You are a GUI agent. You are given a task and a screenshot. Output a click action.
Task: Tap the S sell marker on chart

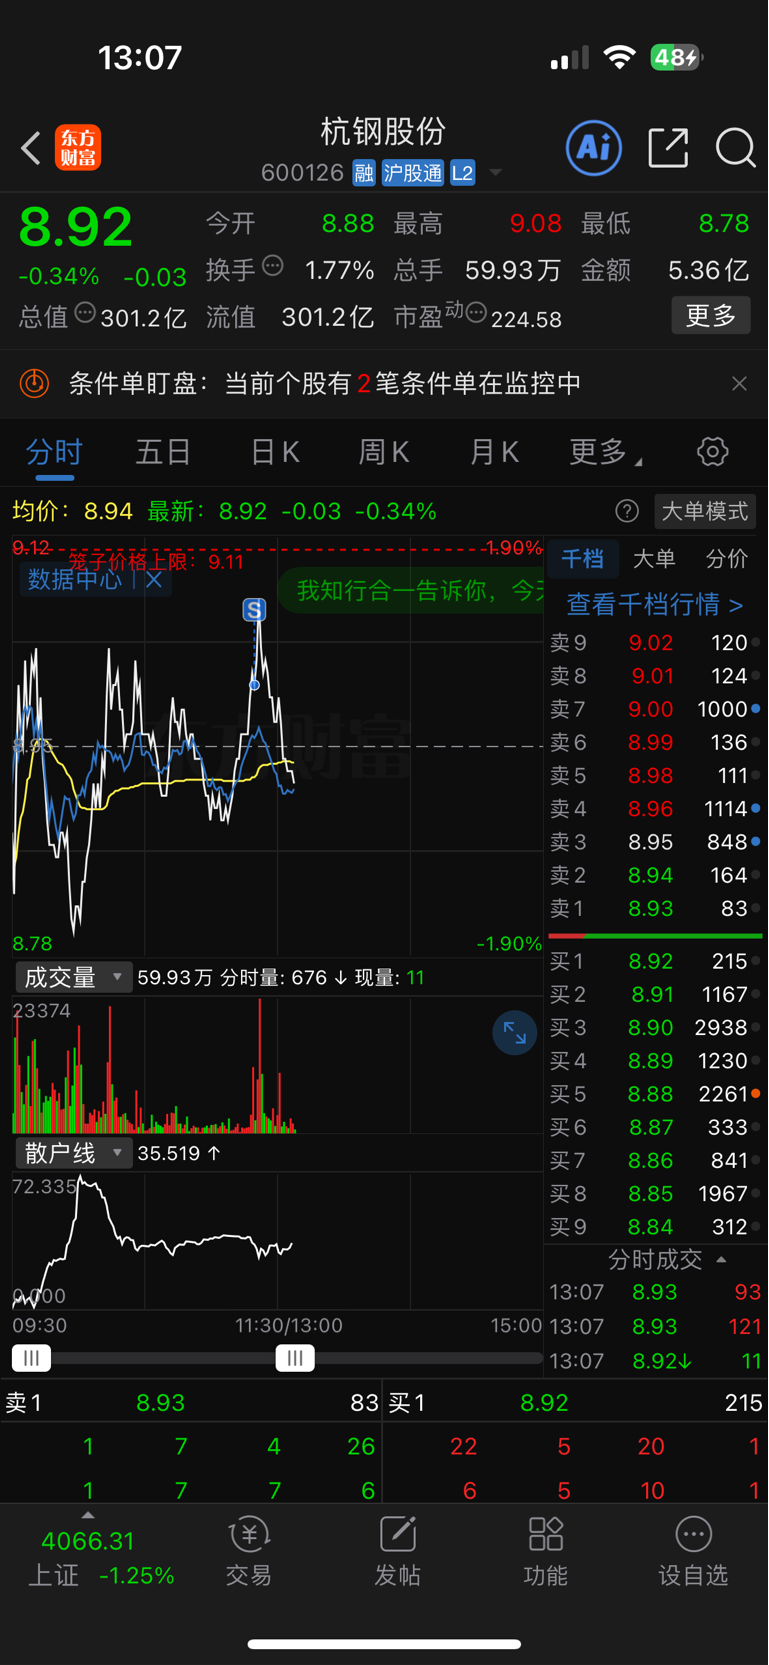pos(254,609)
